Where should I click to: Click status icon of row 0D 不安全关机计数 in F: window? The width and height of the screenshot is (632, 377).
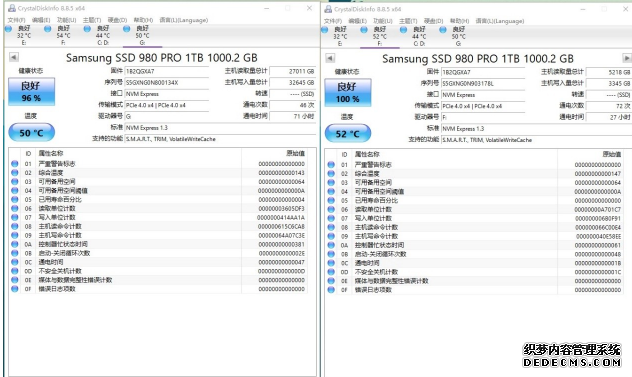click(331, 272)
